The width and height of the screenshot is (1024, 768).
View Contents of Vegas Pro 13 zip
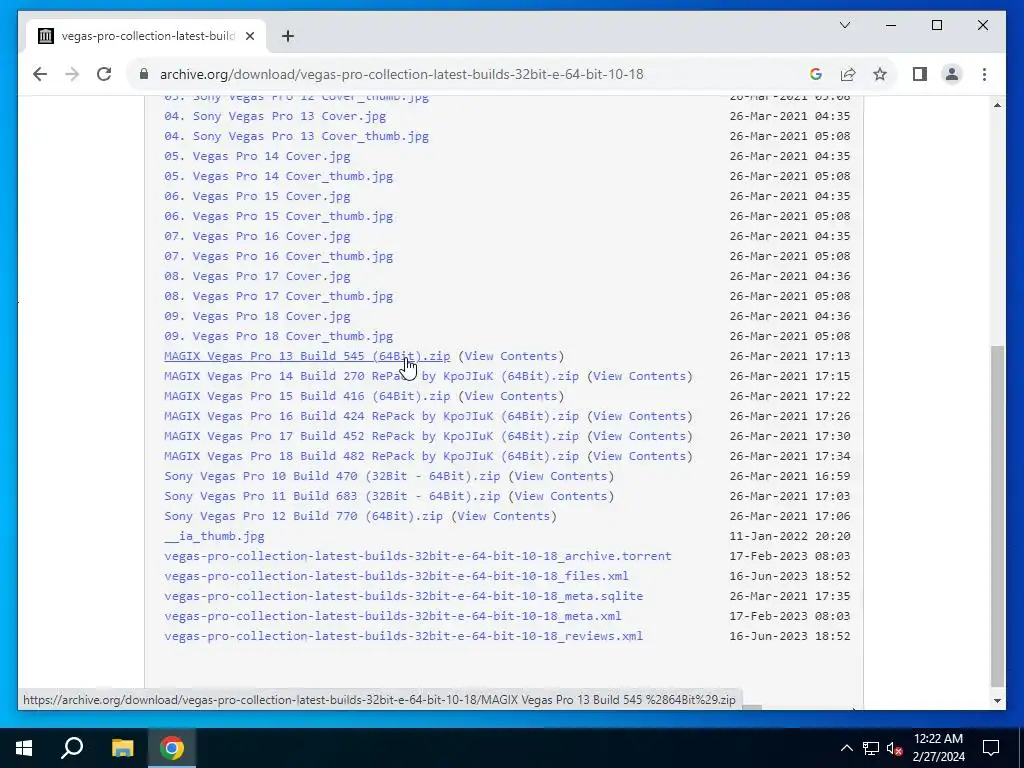[511, 356]
